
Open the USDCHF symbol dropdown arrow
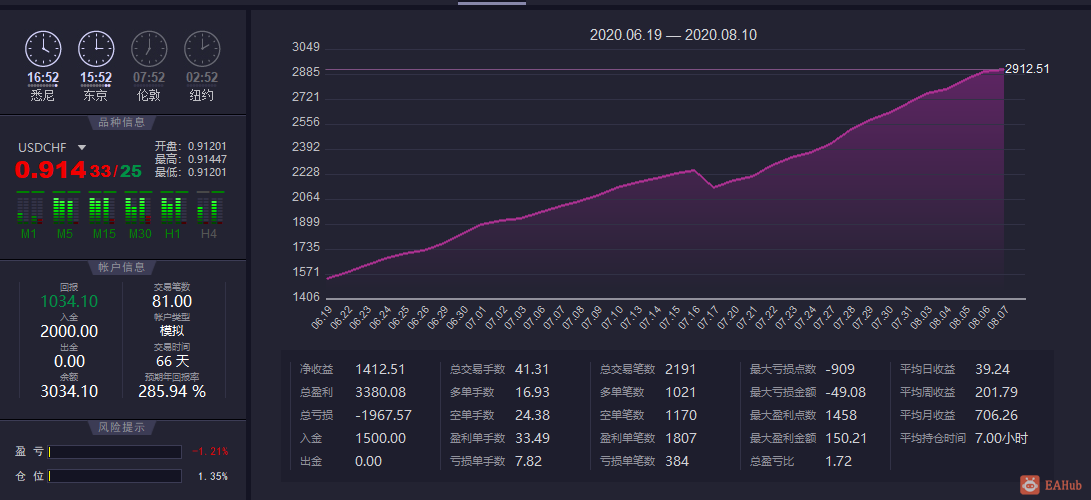pos(81,147)
